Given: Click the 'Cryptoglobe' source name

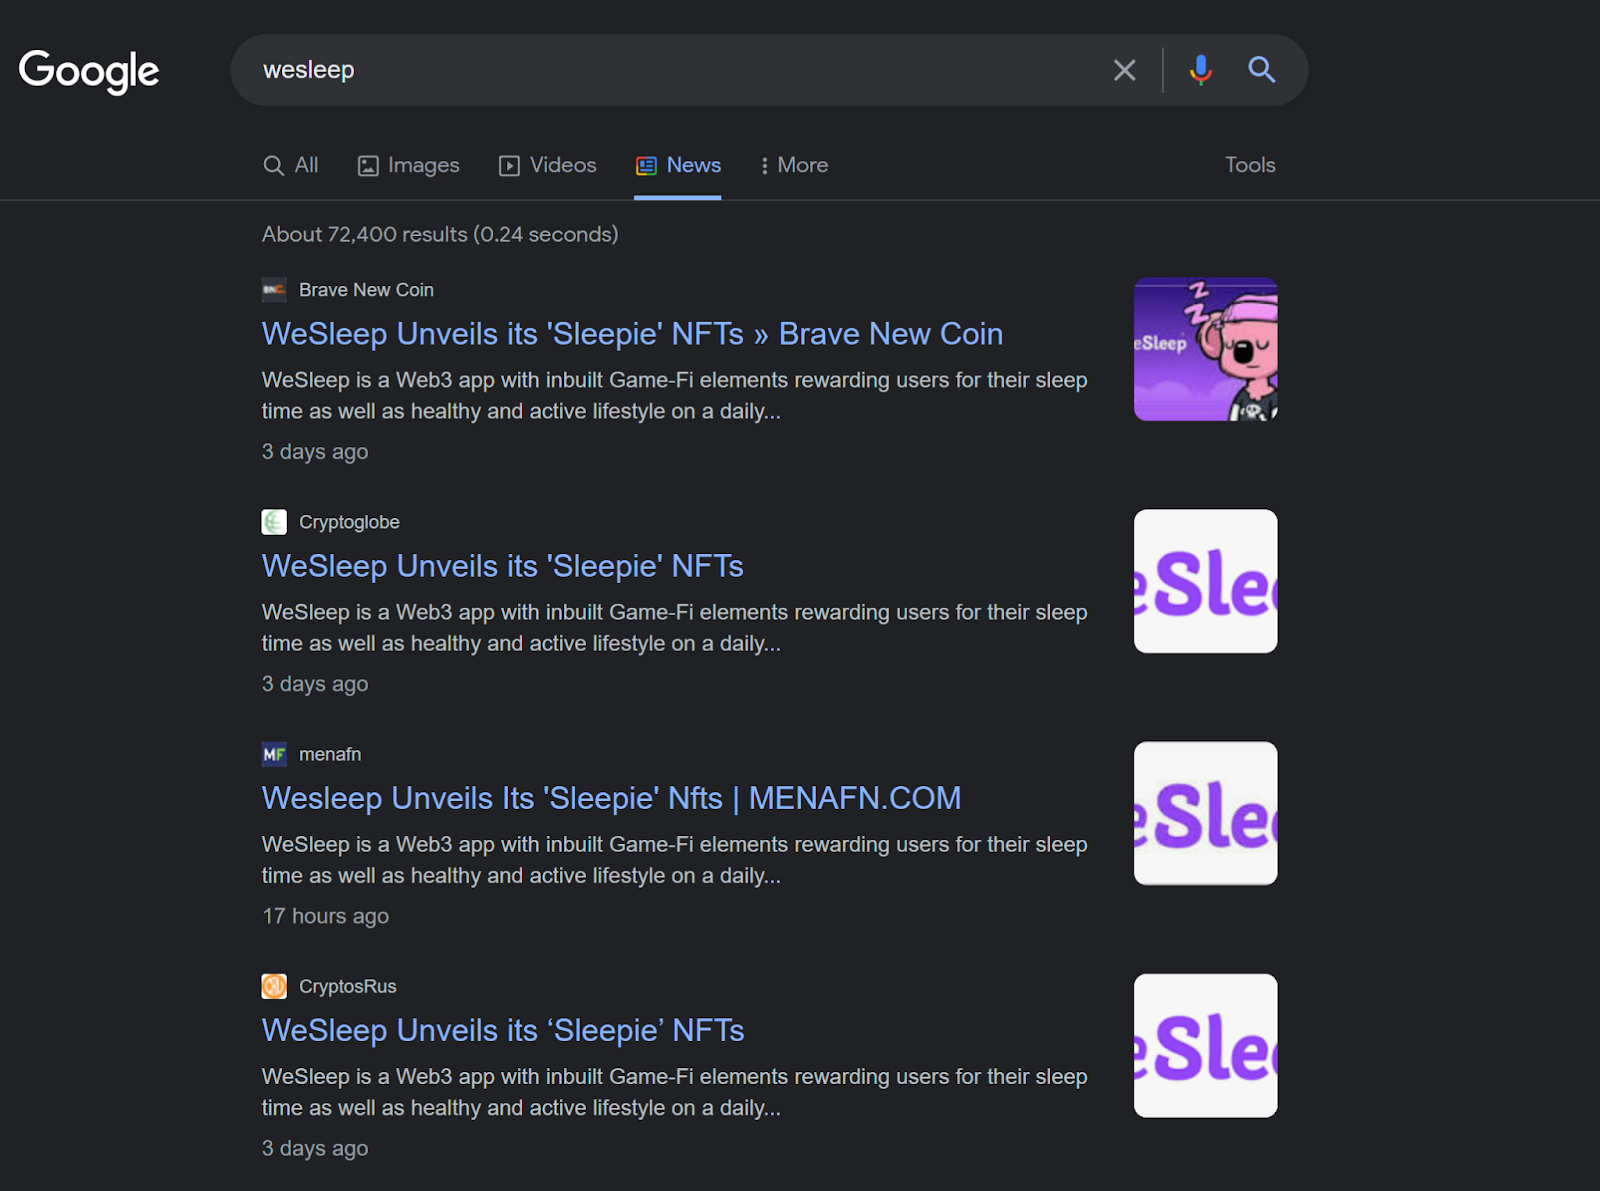Looking at the screenshot, I should (x=349, y=522).
